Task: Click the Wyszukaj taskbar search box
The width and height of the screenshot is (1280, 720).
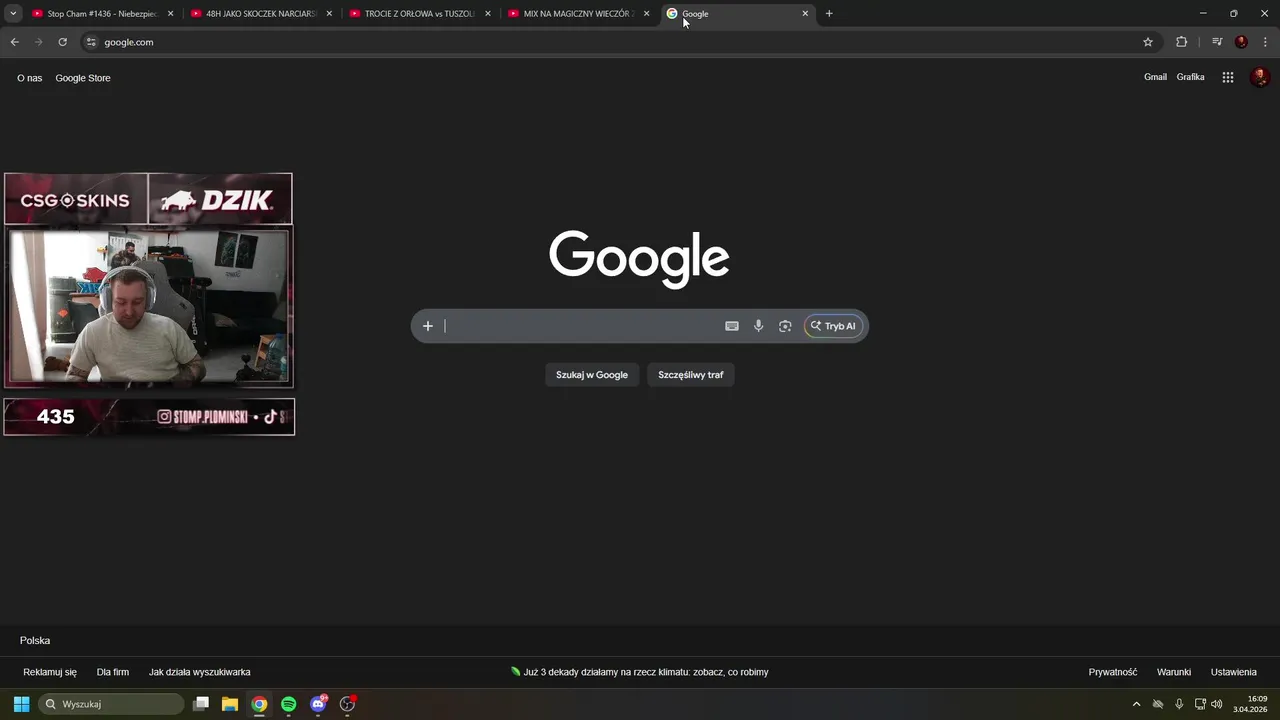Action: [x=111, y=704]
